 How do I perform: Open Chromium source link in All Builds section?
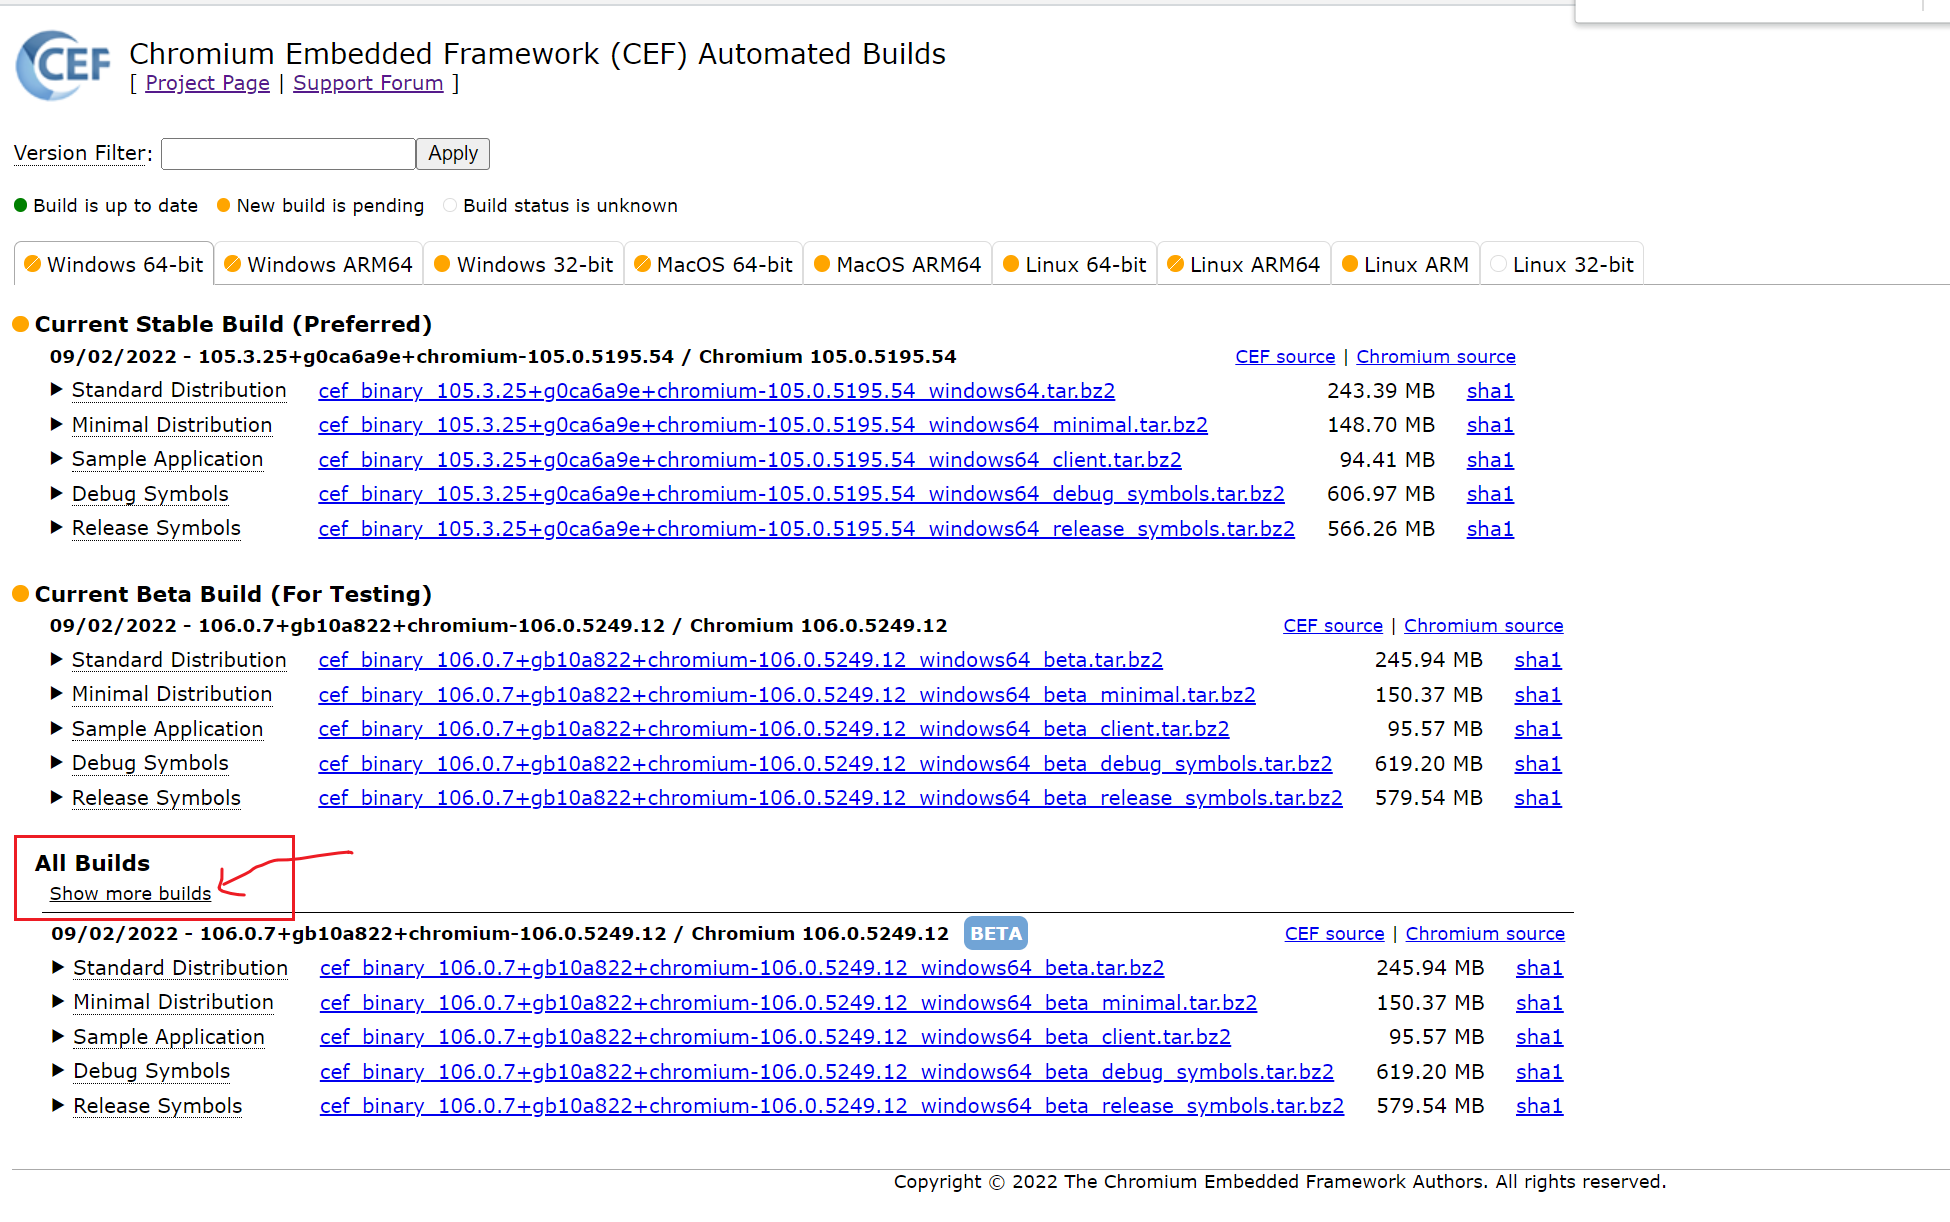1485,934
